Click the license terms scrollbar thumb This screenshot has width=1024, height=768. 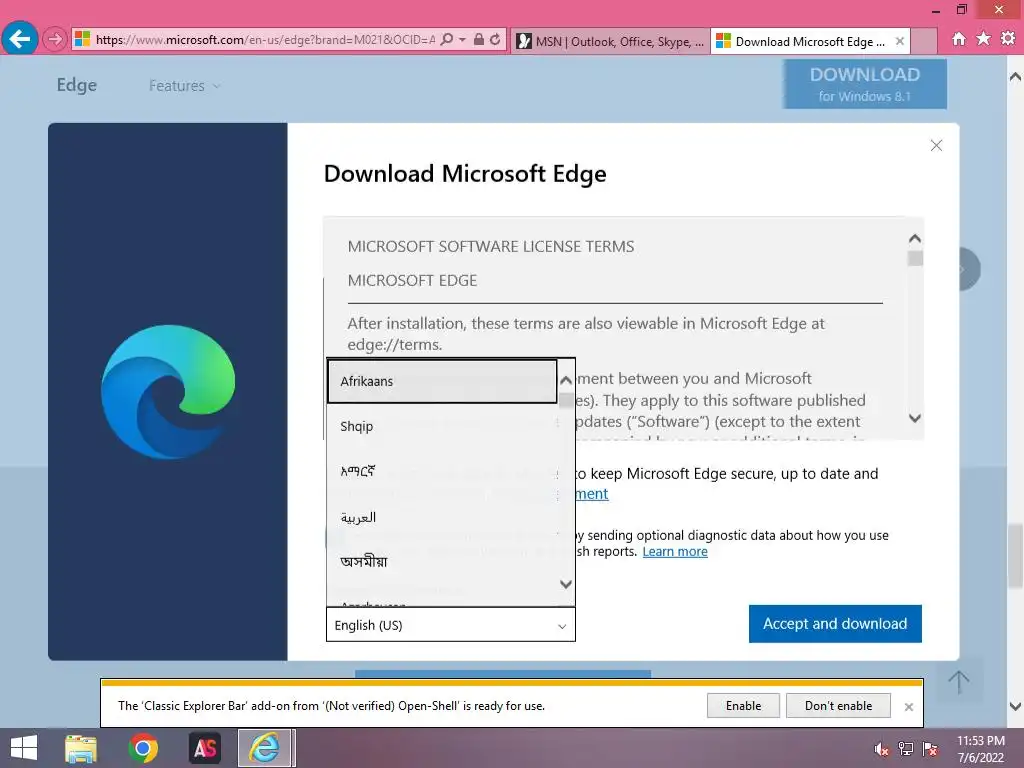point(915,259)
